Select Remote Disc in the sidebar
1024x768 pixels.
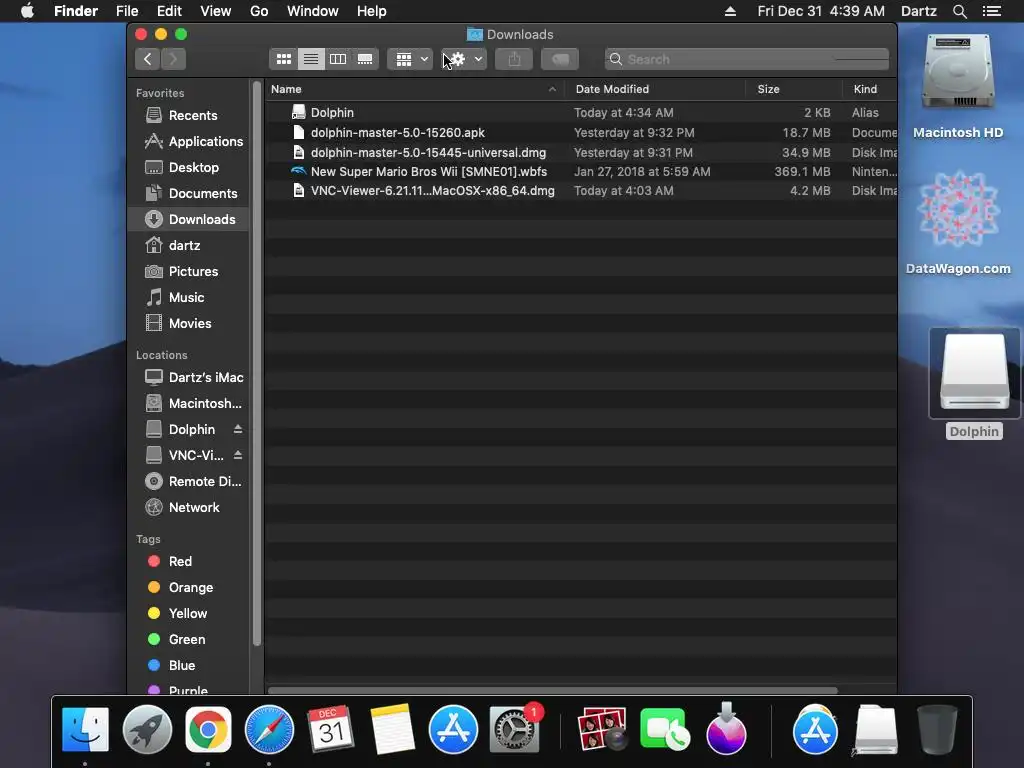(188, 482)
